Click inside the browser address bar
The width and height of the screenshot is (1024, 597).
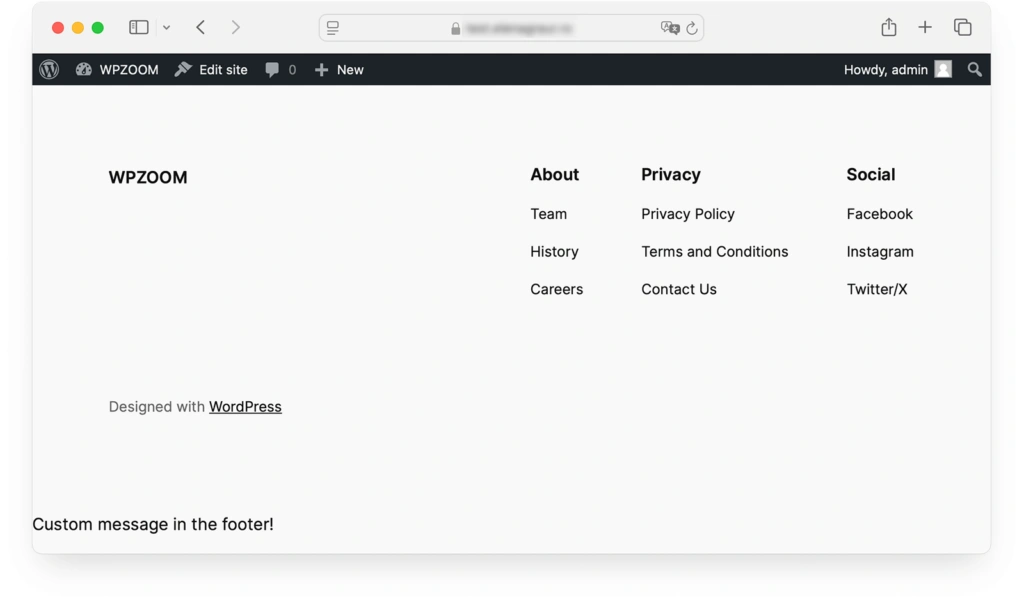510,27
